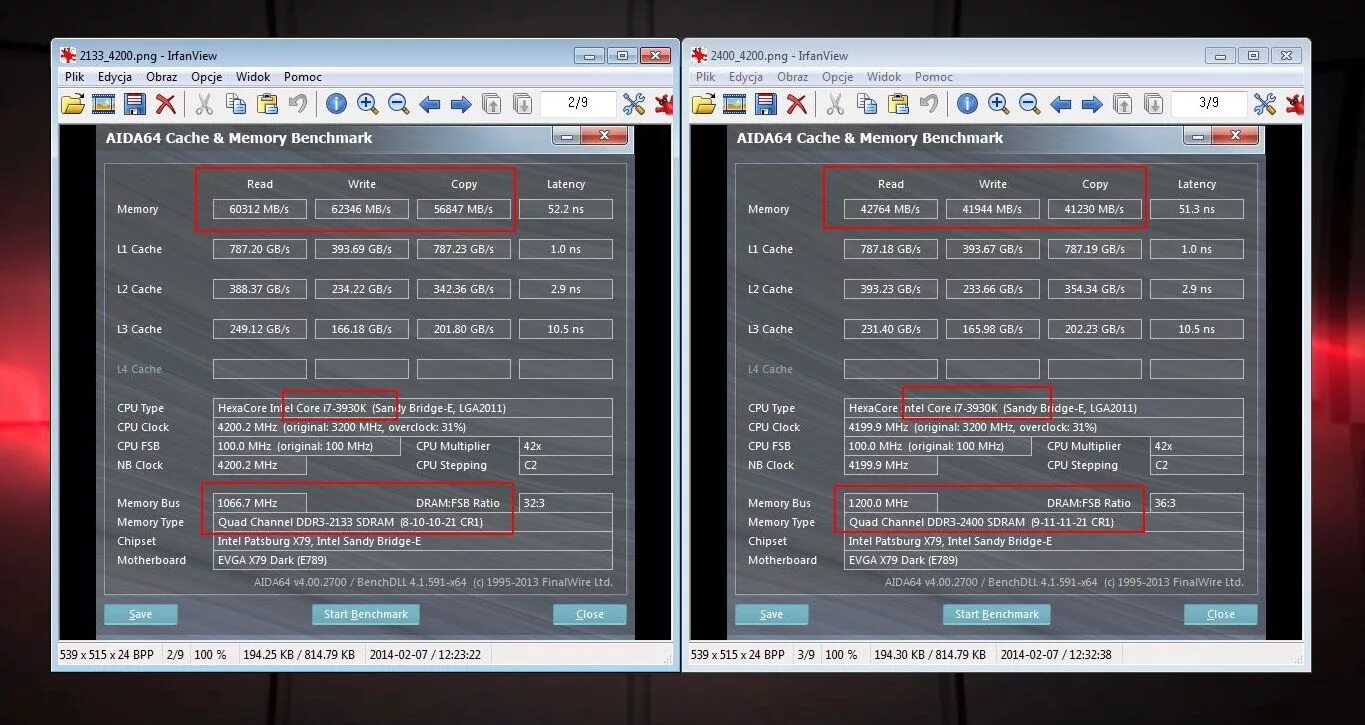Image resolution: width=1365 pixels, height=725 pixels.
Task: Paste clipboard icon in 2133_4200.png window
Action: (x=267, y=104)
